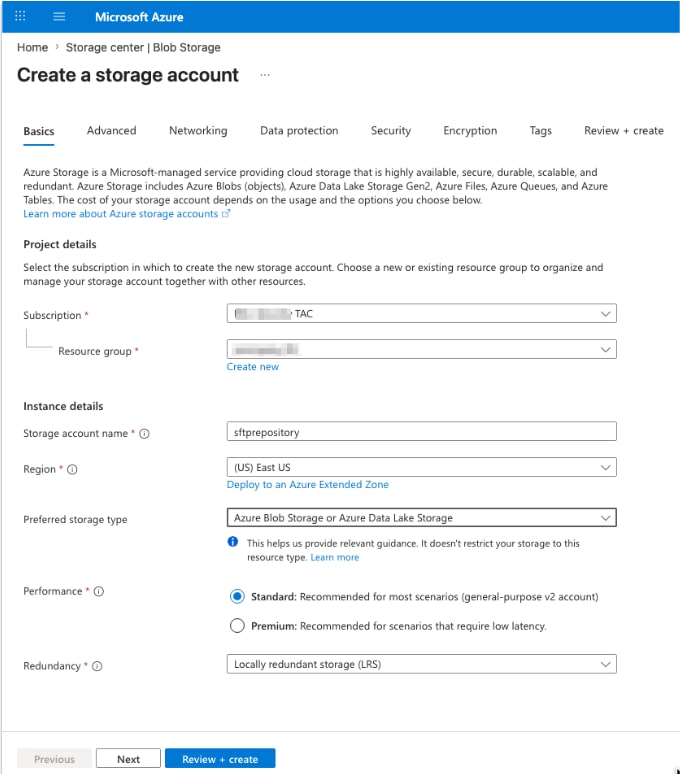Click the Create a storage account title

(128, 75)
